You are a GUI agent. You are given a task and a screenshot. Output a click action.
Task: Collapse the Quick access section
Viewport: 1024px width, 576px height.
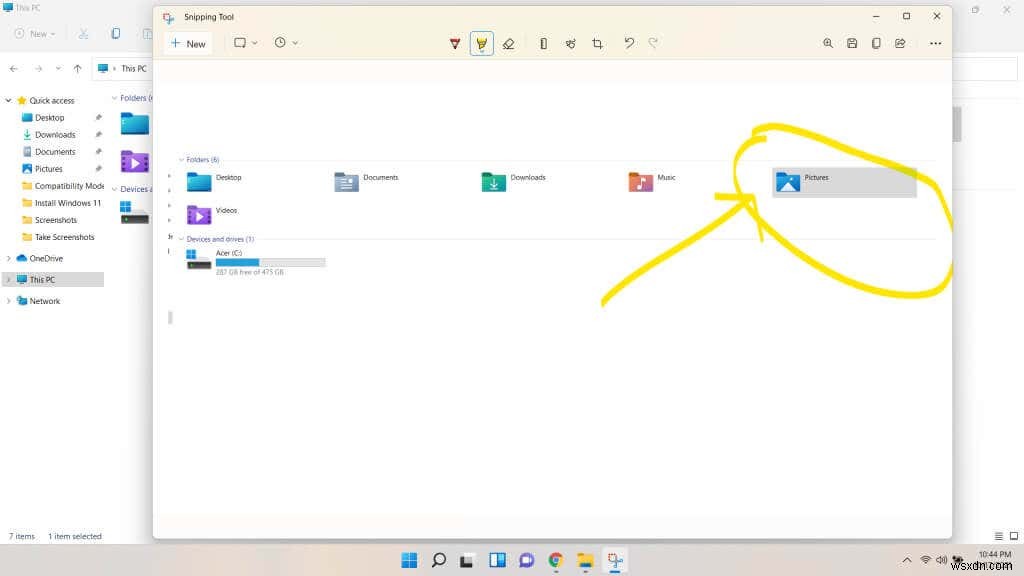(8, 100)
